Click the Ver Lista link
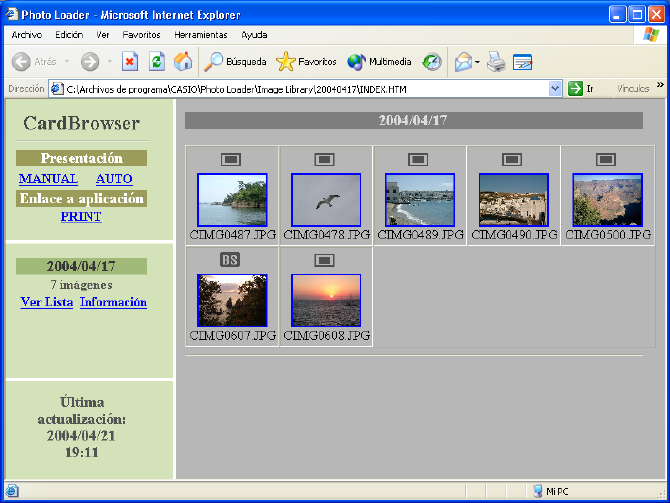670x503 pixels. click(46, 302)
